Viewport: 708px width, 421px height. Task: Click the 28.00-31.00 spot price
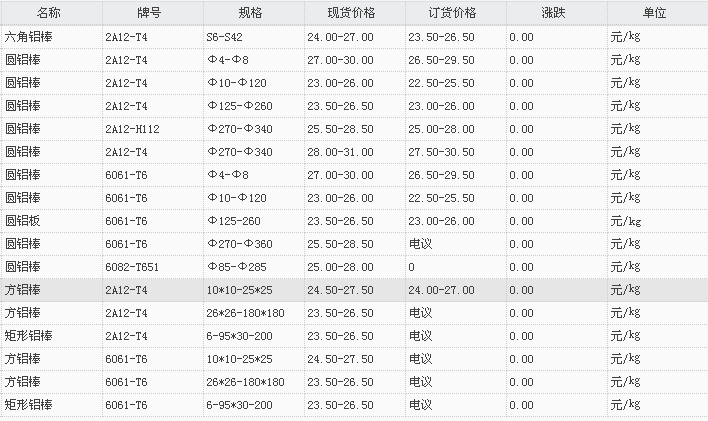(341, 152)
